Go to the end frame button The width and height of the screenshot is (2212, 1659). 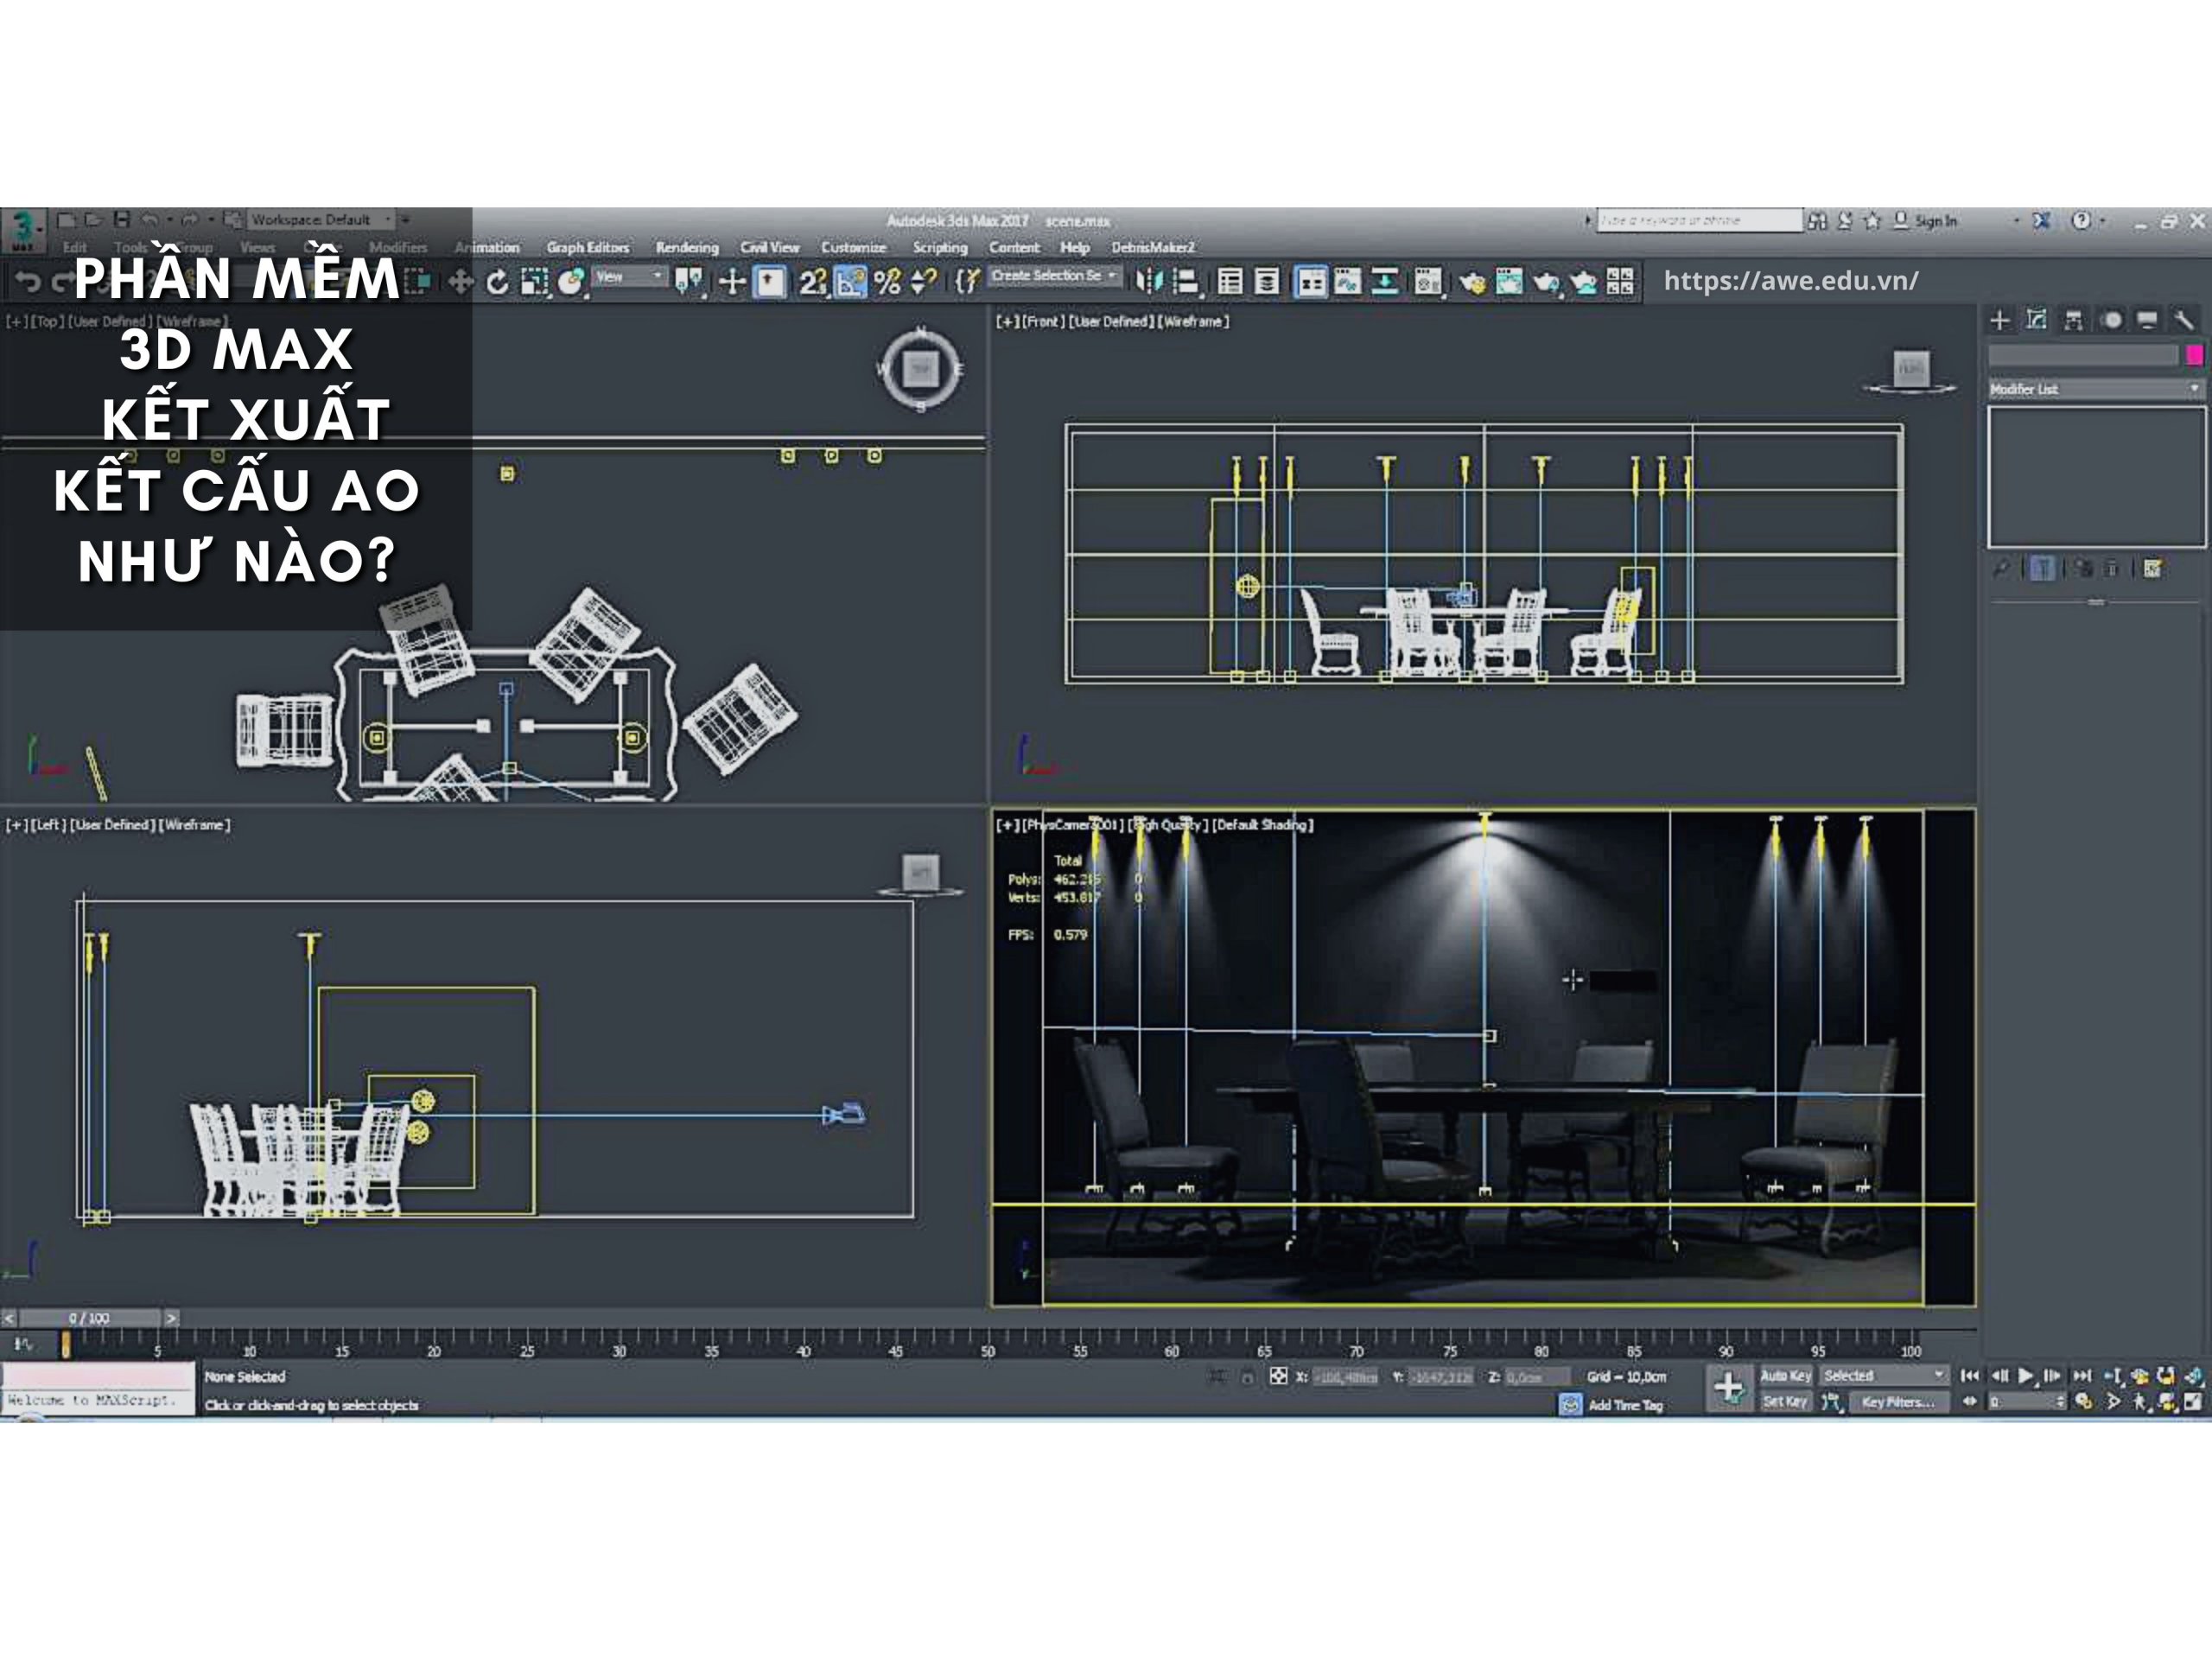point(2082,1376)
